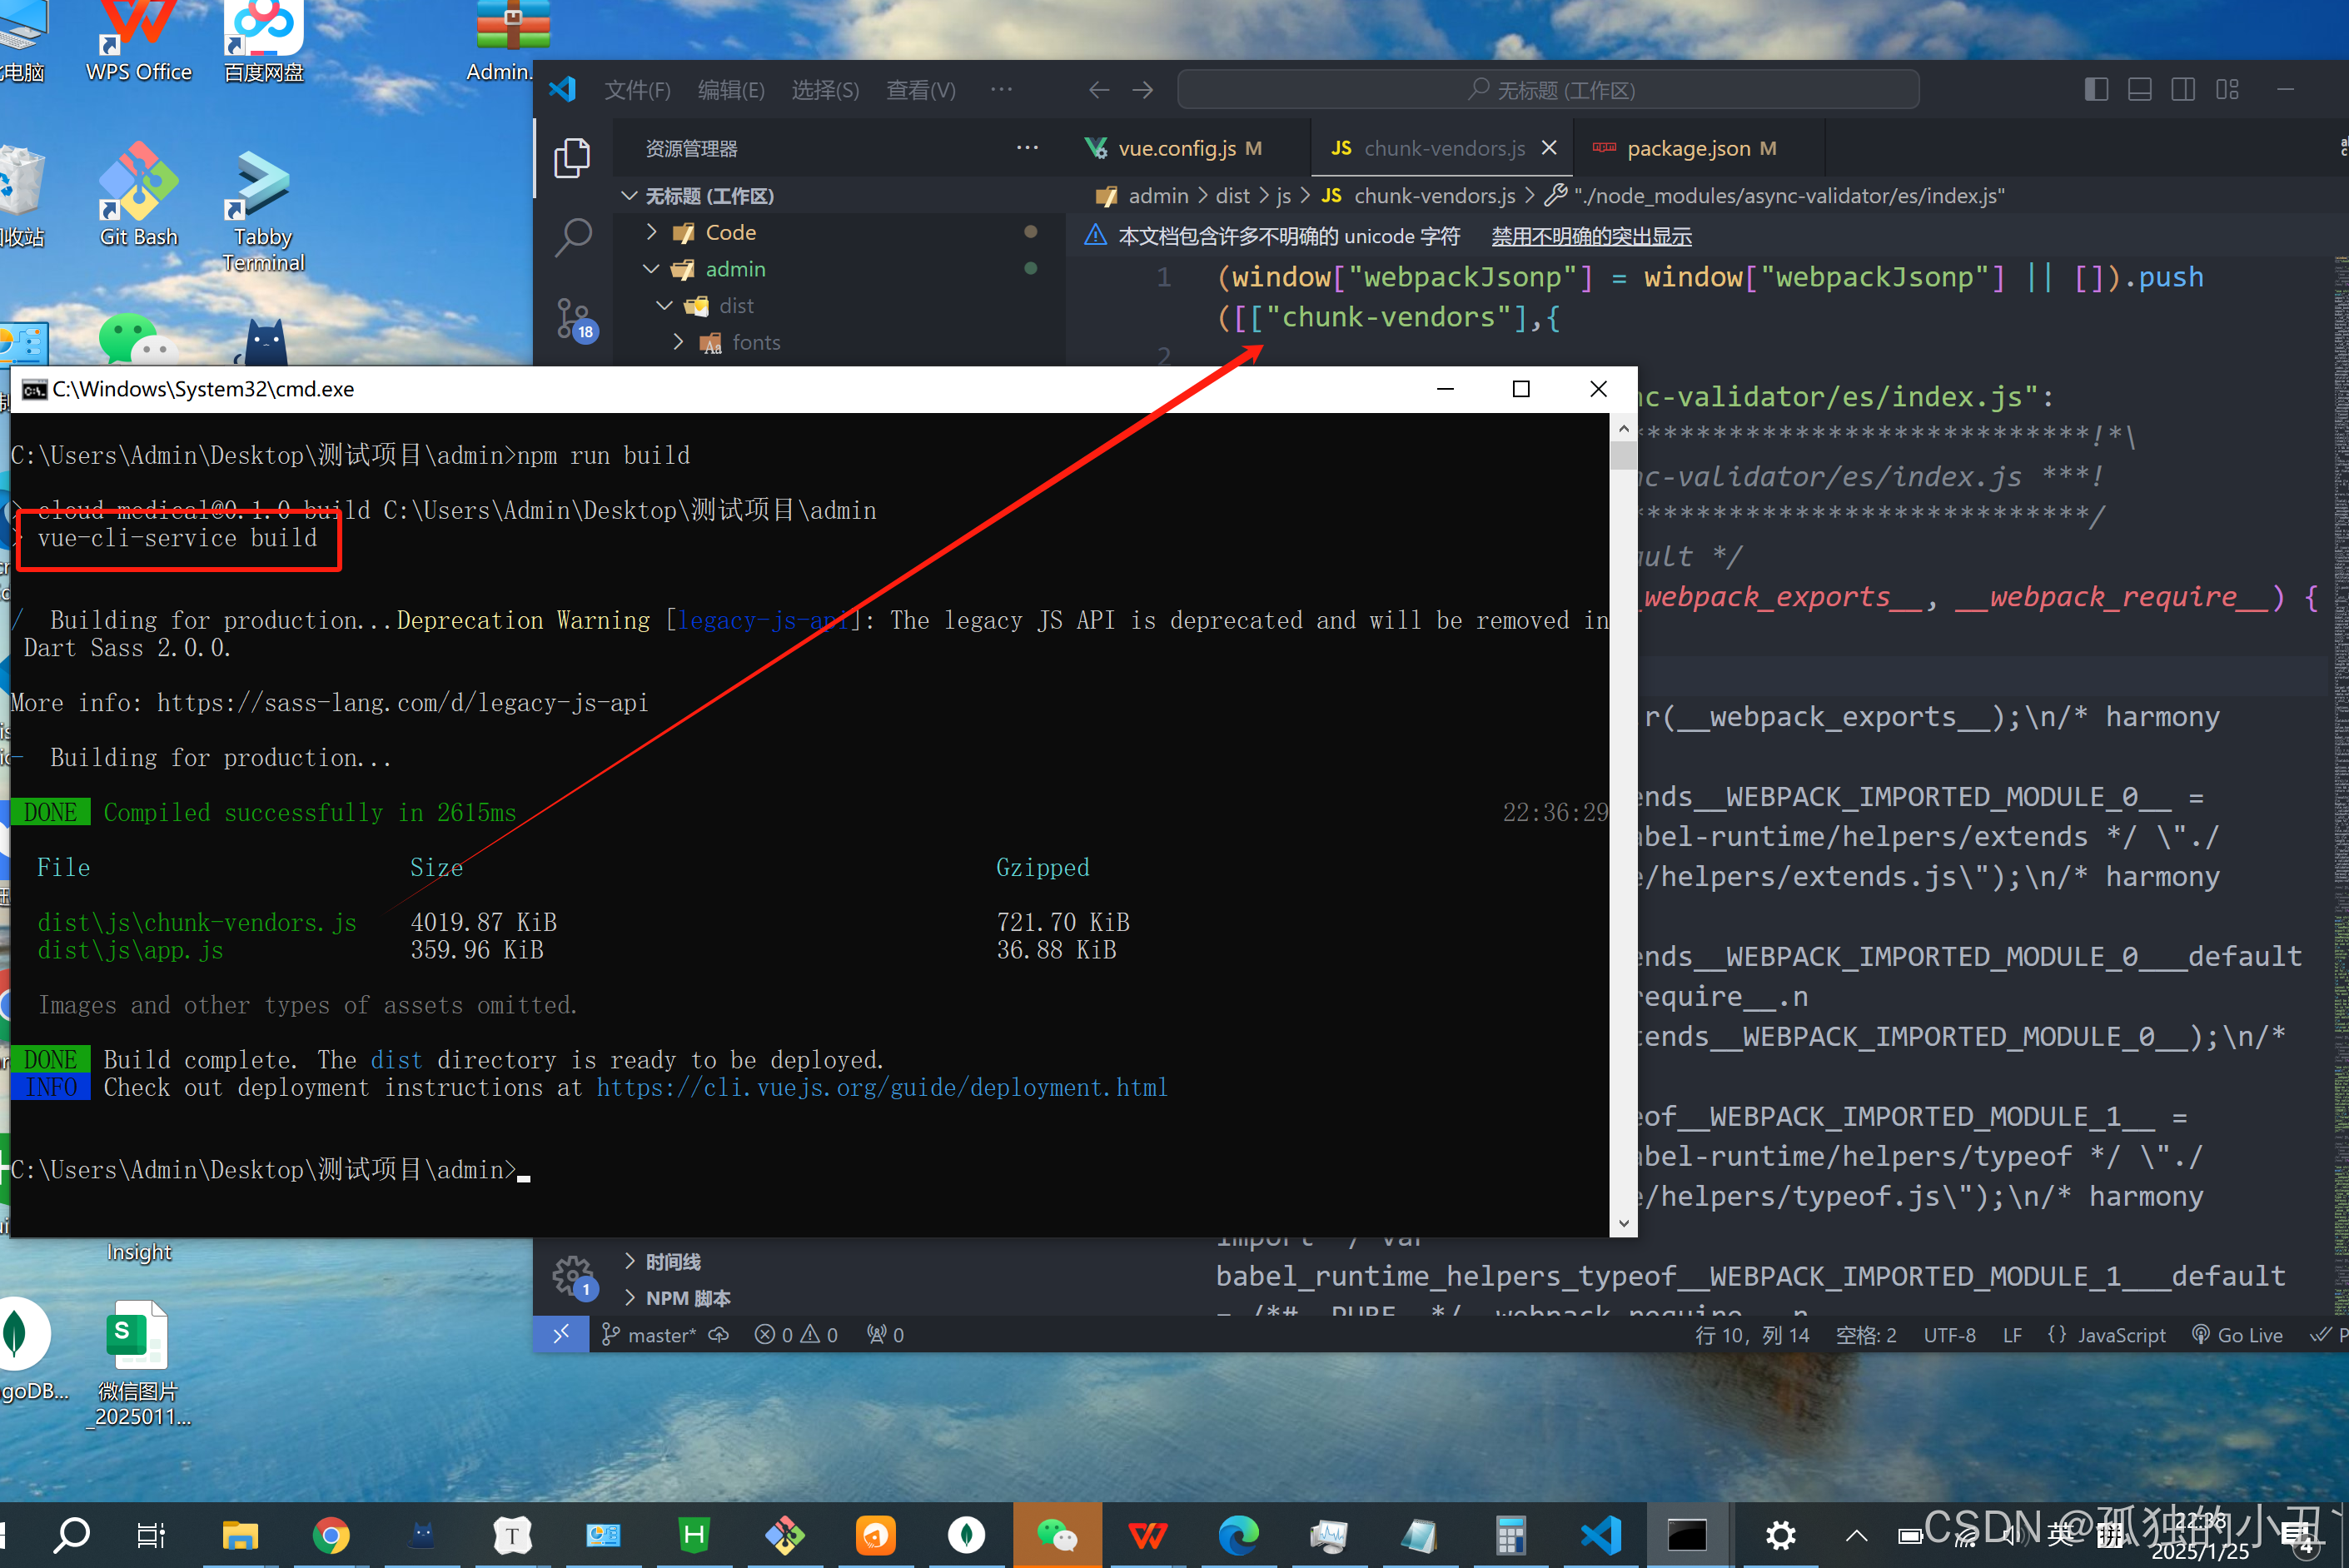Click the errors and warnings status indicator

coord(796,1335)
